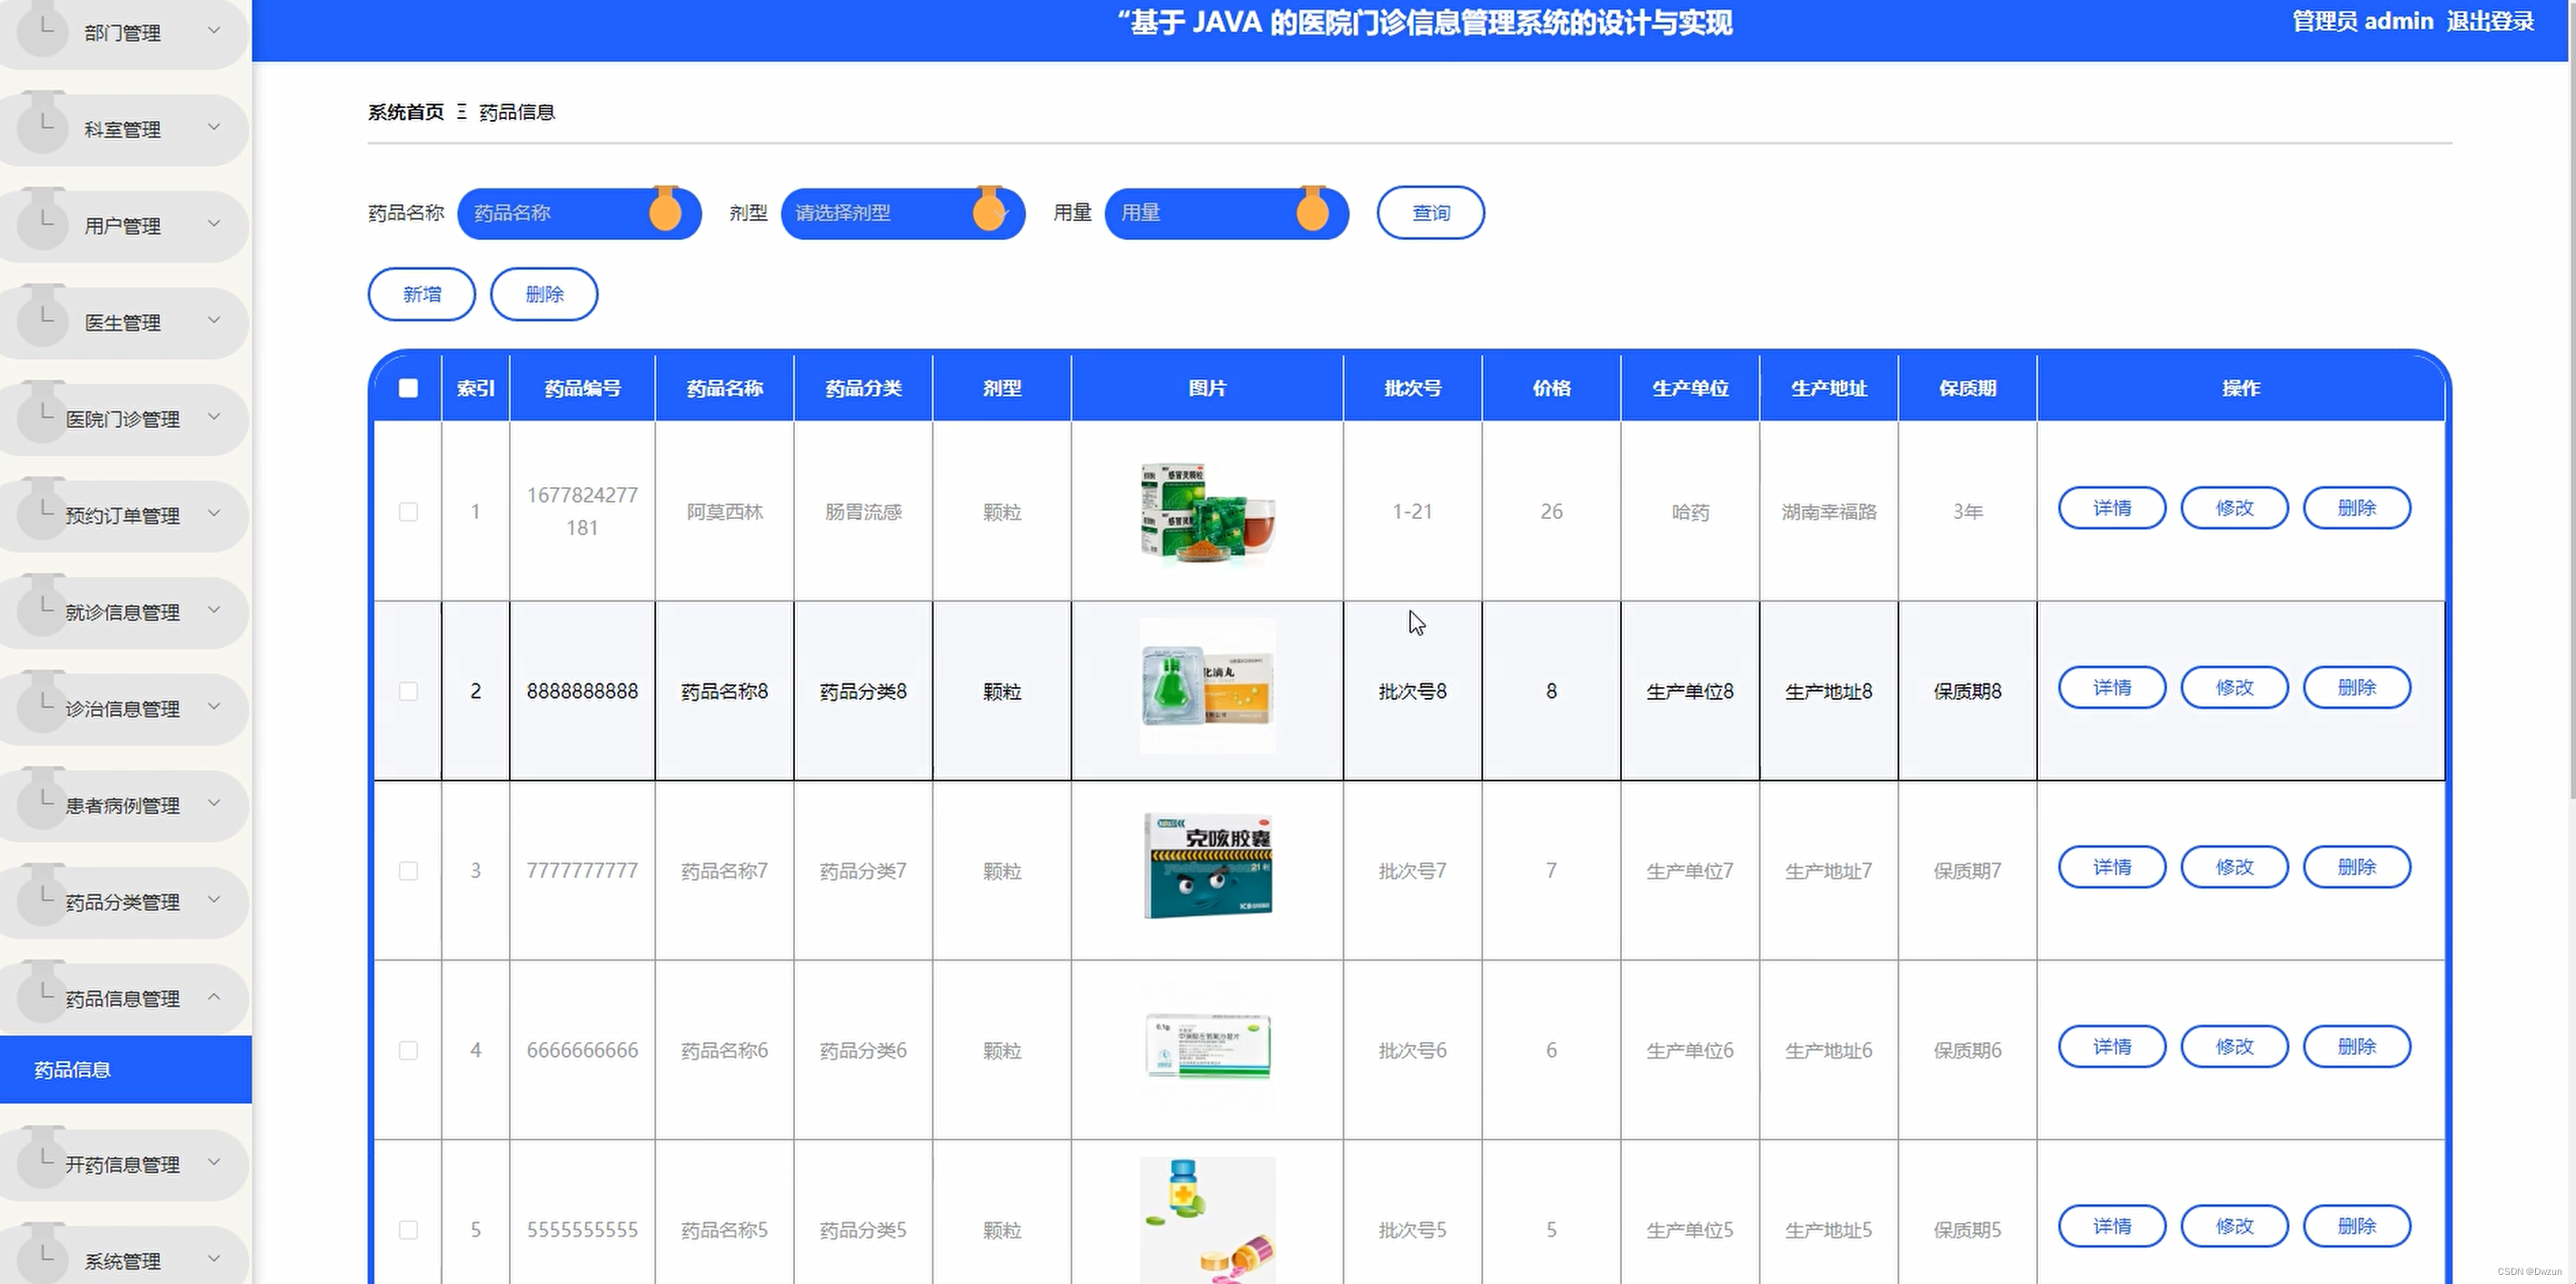Click the 新增 button
The image size is (2576, 1284).
coord(421,294)
